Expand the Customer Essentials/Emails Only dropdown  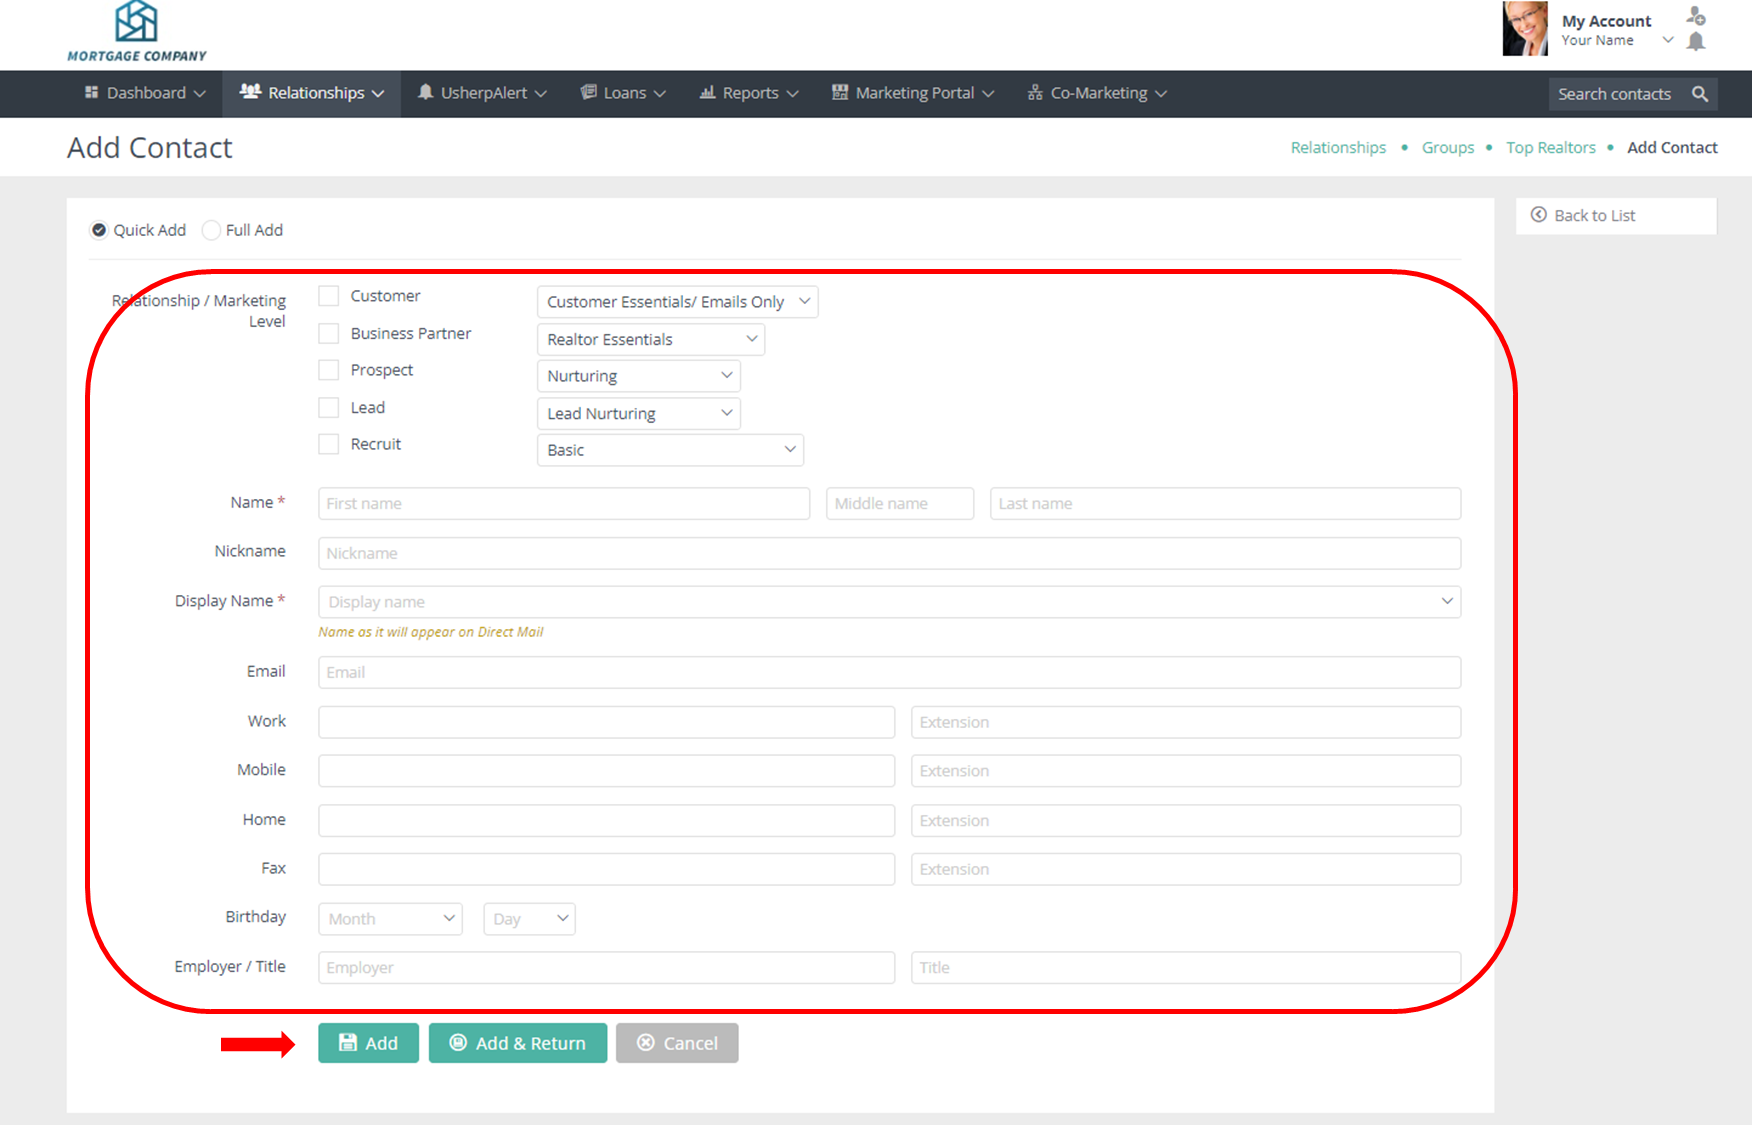click(x=677, y=302)
